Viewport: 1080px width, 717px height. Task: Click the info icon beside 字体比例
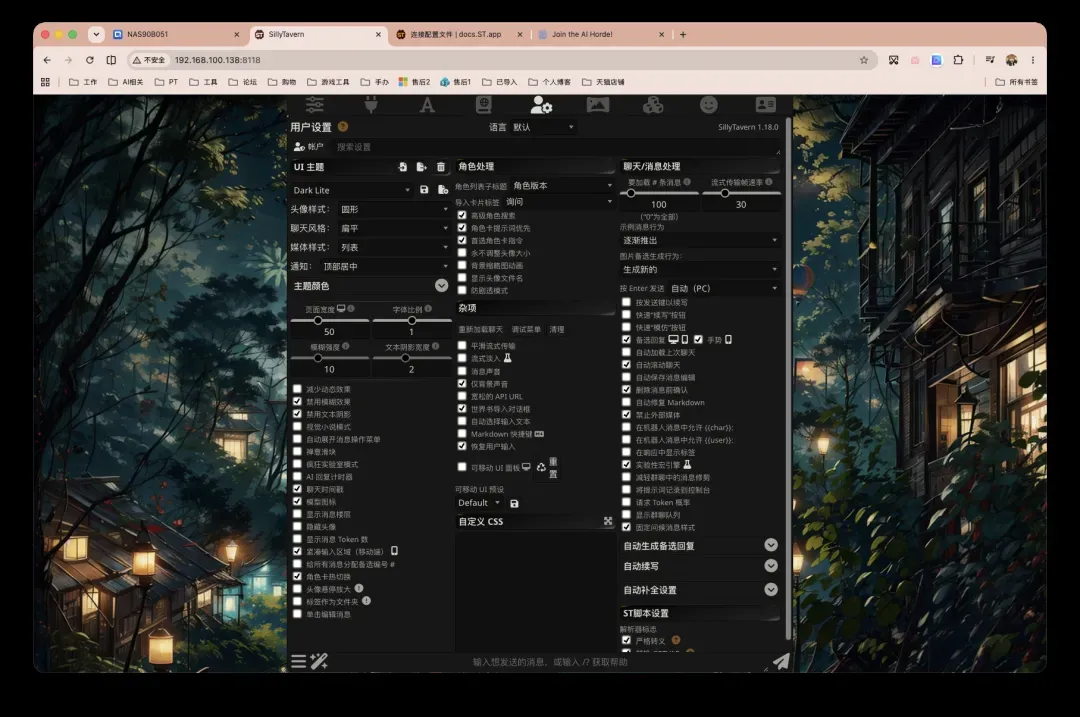click(x=428, y=309)
